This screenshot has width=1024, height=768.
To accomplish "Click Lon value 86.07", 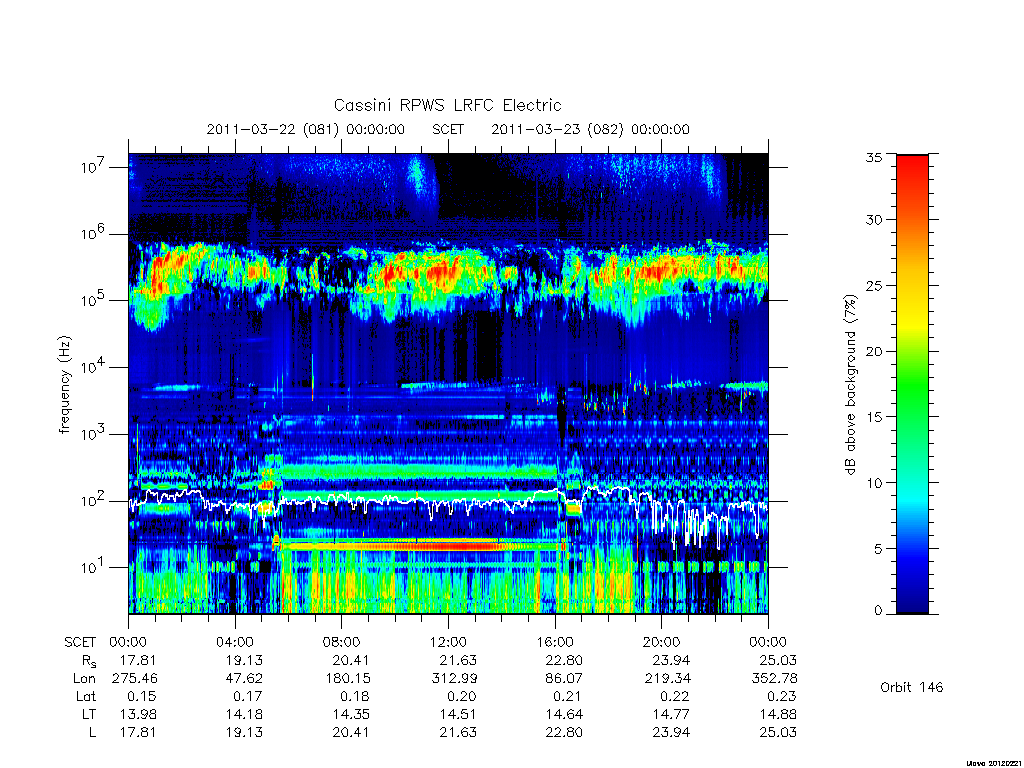I will [564, 679].
